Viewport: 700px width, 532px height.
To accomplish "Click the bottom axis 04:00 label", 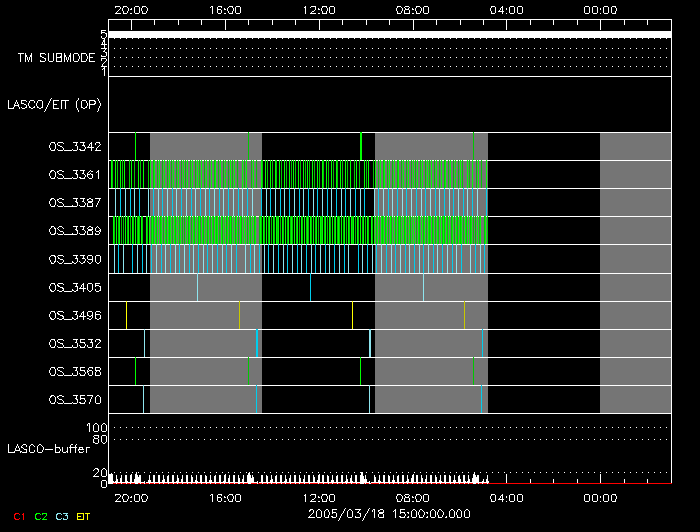I will (x=506, y=498).
